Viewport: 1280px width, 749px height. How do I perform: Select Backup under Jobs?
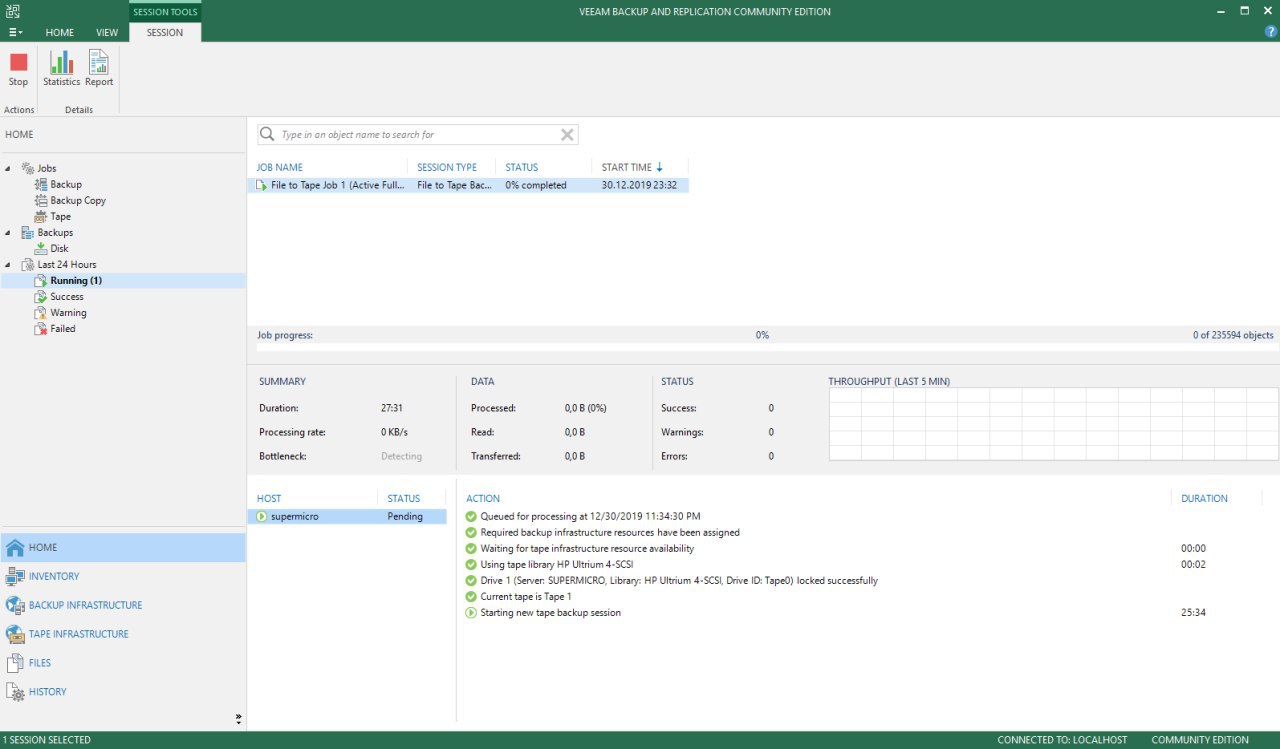click(x=66, y=184)
